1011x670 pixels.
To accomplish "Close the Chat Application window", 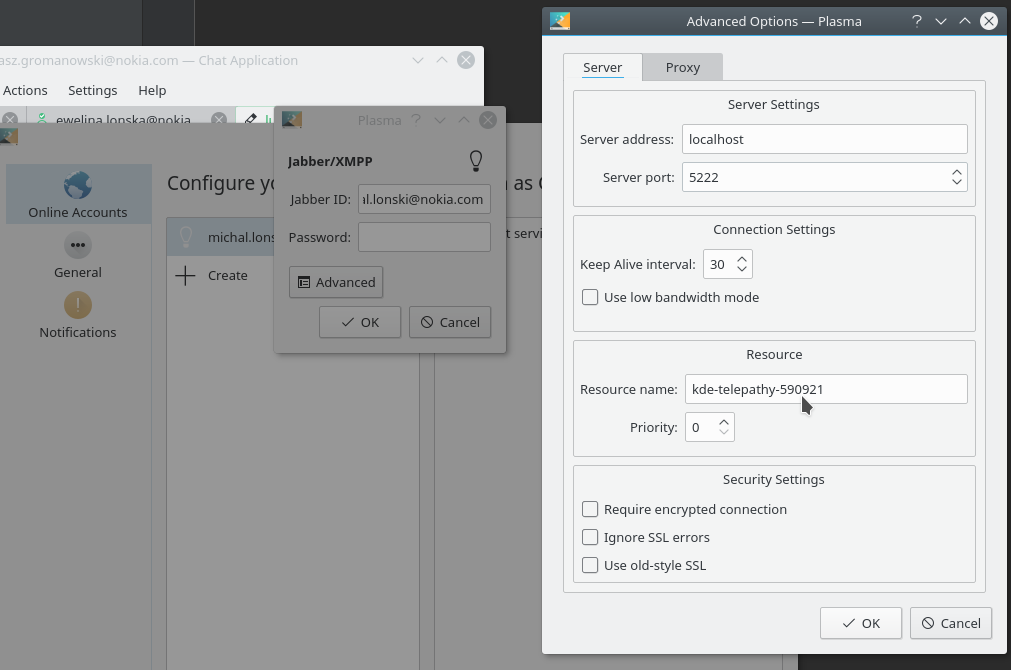I will point(466,60).
